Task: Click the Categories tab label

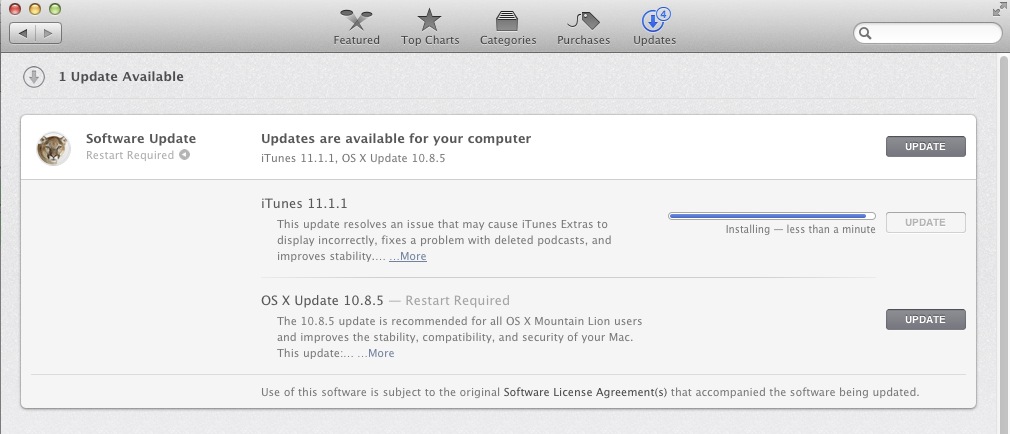Action: pyautogui.click(x=508, y=40)
